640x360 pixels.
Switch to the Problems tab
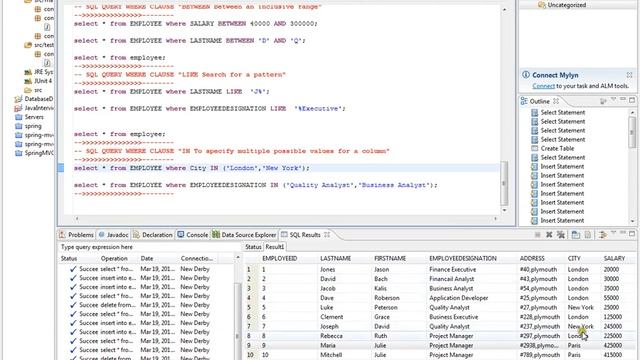(x=76, y=235)
